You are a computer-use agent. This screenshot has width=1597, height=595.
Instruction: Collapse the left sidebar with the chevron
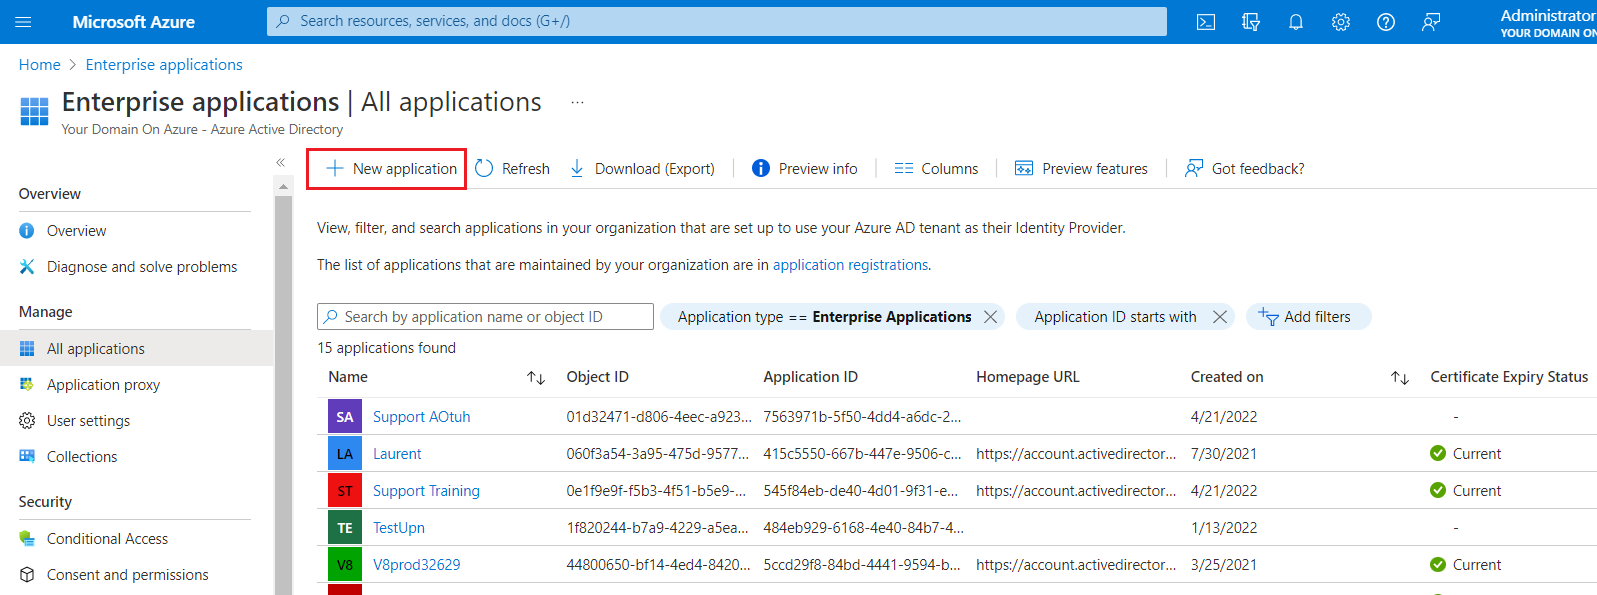point(281,162)
